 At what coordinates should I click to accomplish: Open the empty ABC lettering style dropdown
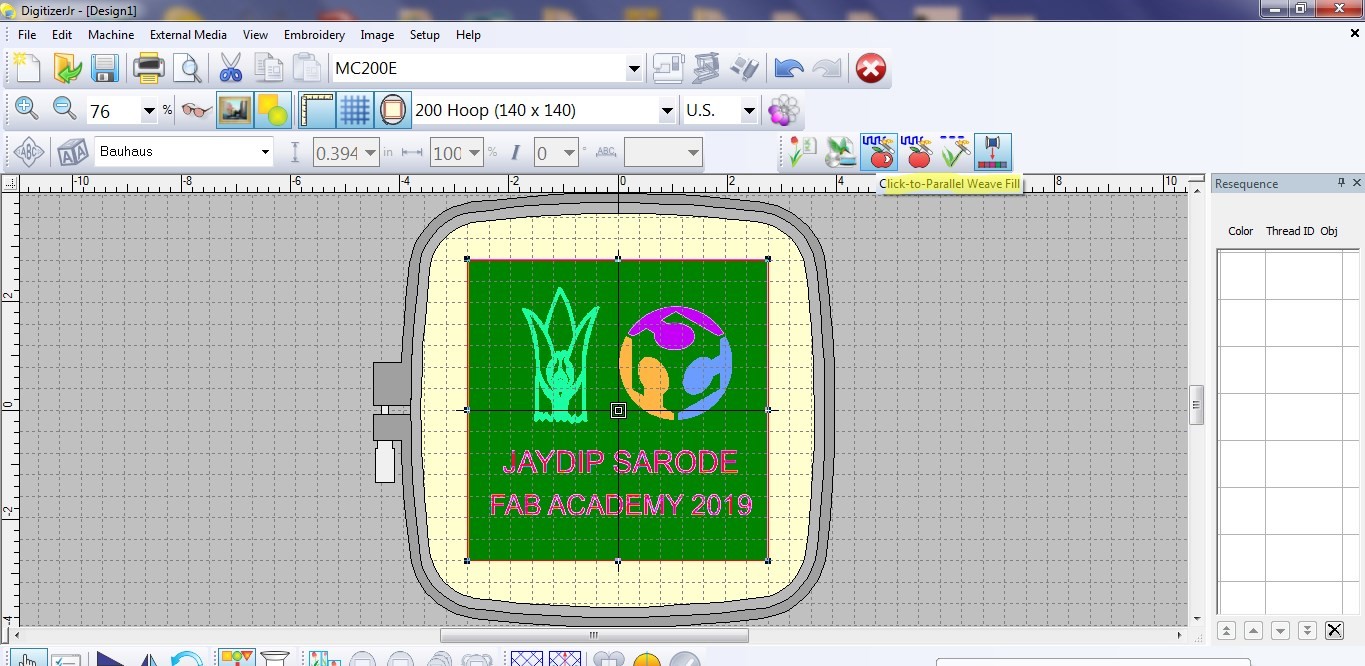click(693, 153)
